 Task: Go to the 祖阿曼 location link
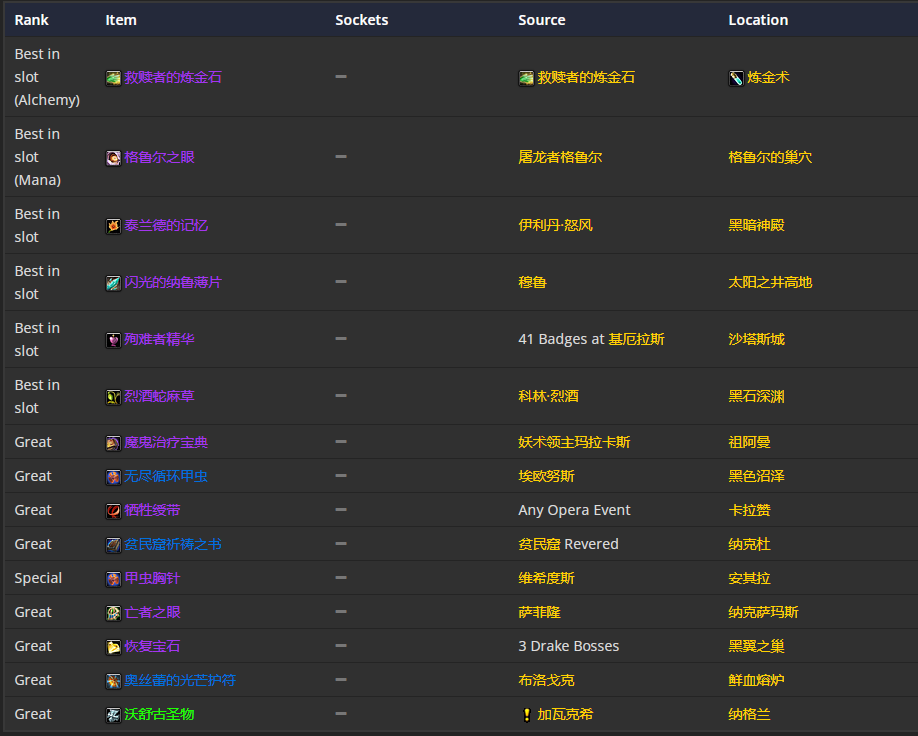pos(749,442)
